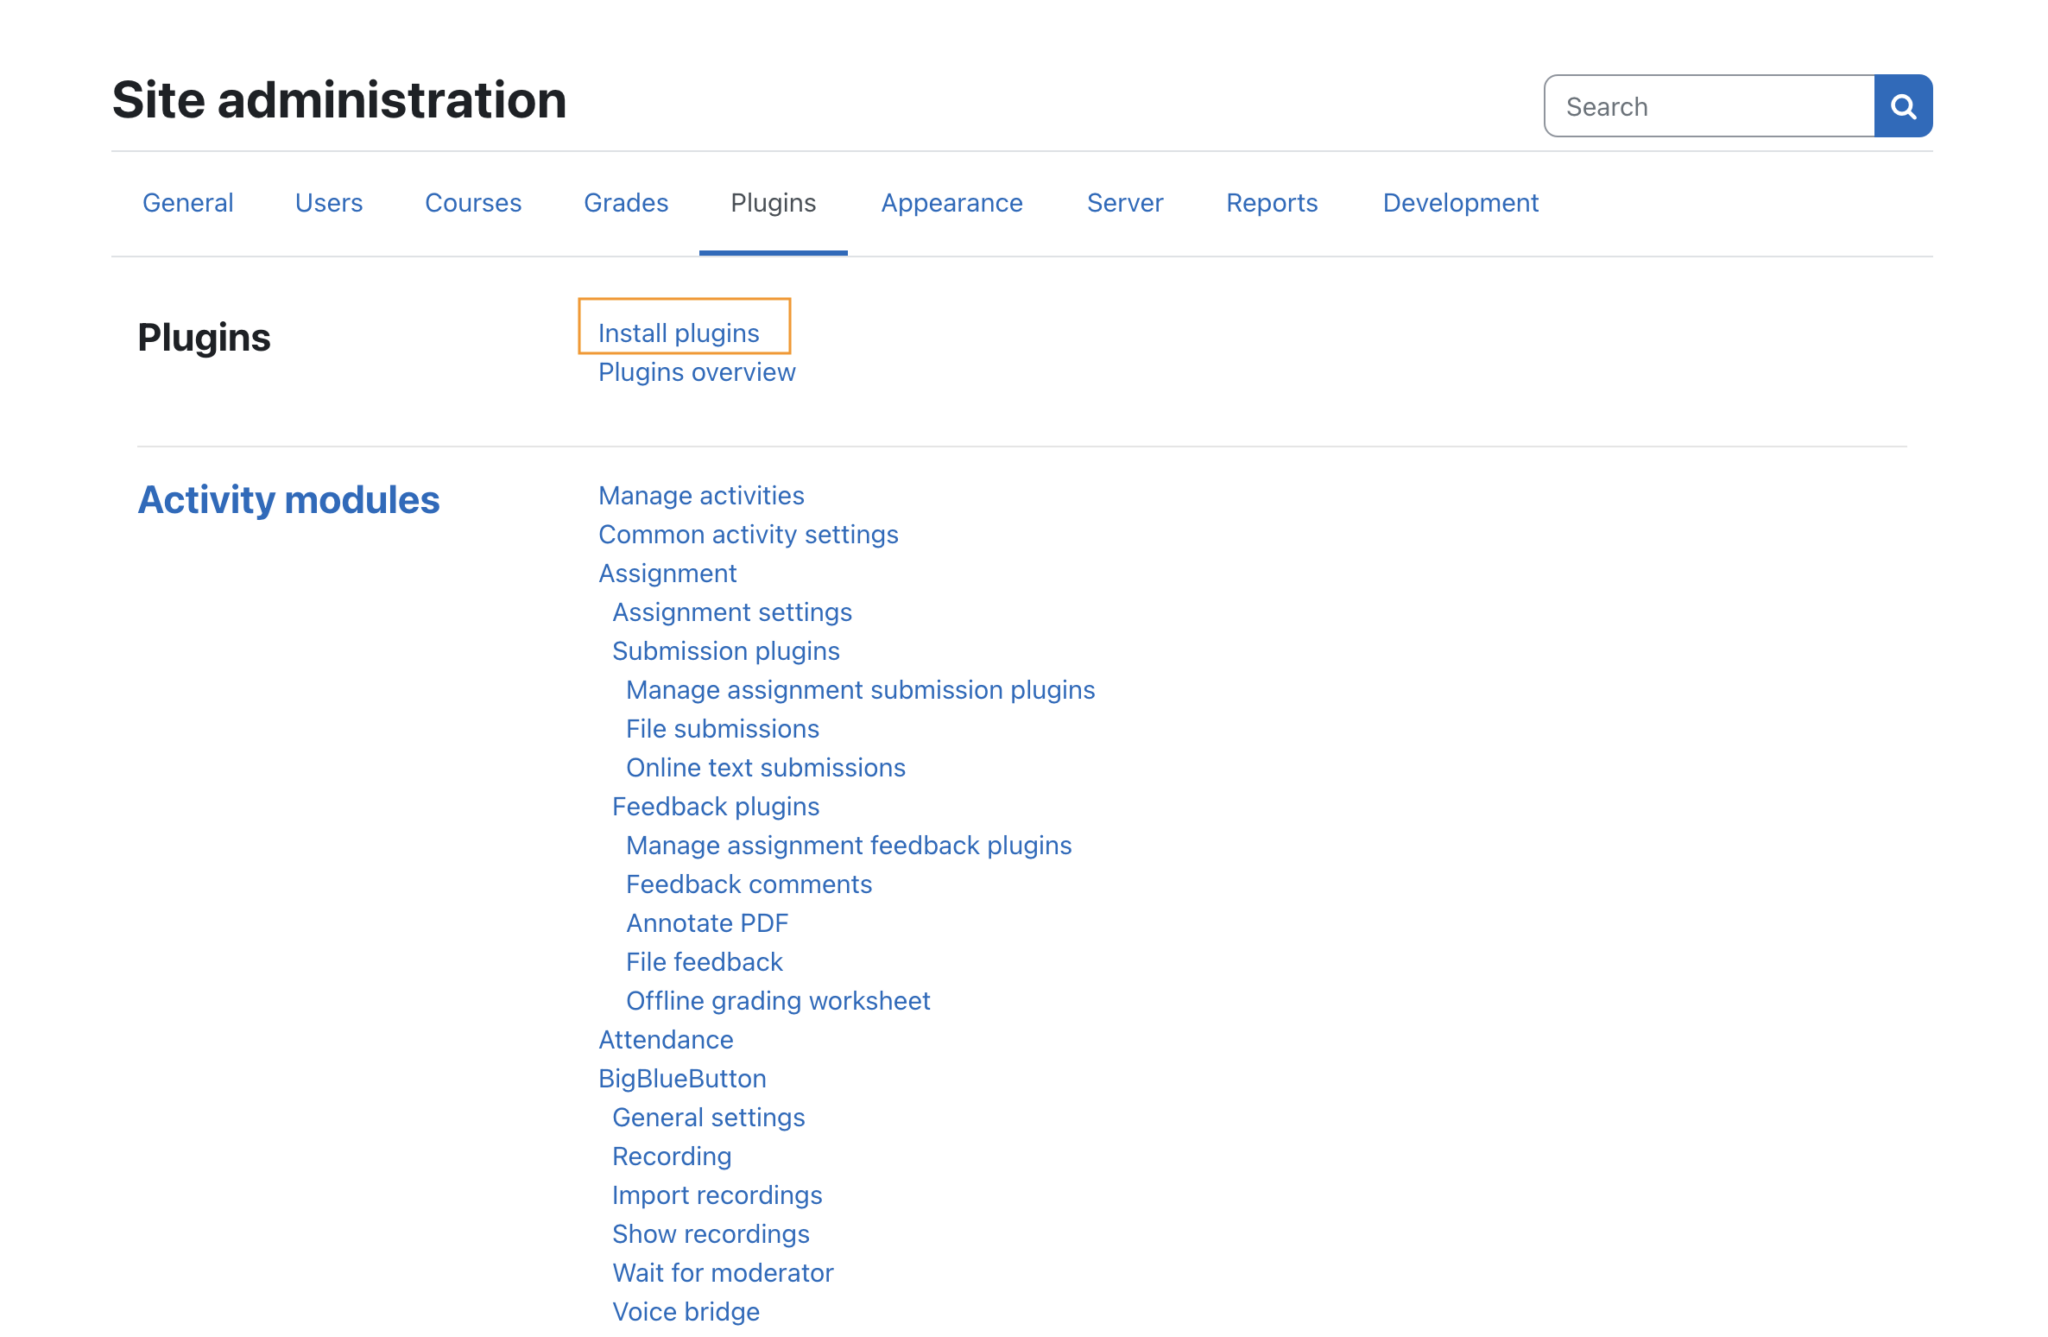The height and width of the screenshot is (1337, 2048).
Task: Select the Development tab
Action: pos(1460,203)
